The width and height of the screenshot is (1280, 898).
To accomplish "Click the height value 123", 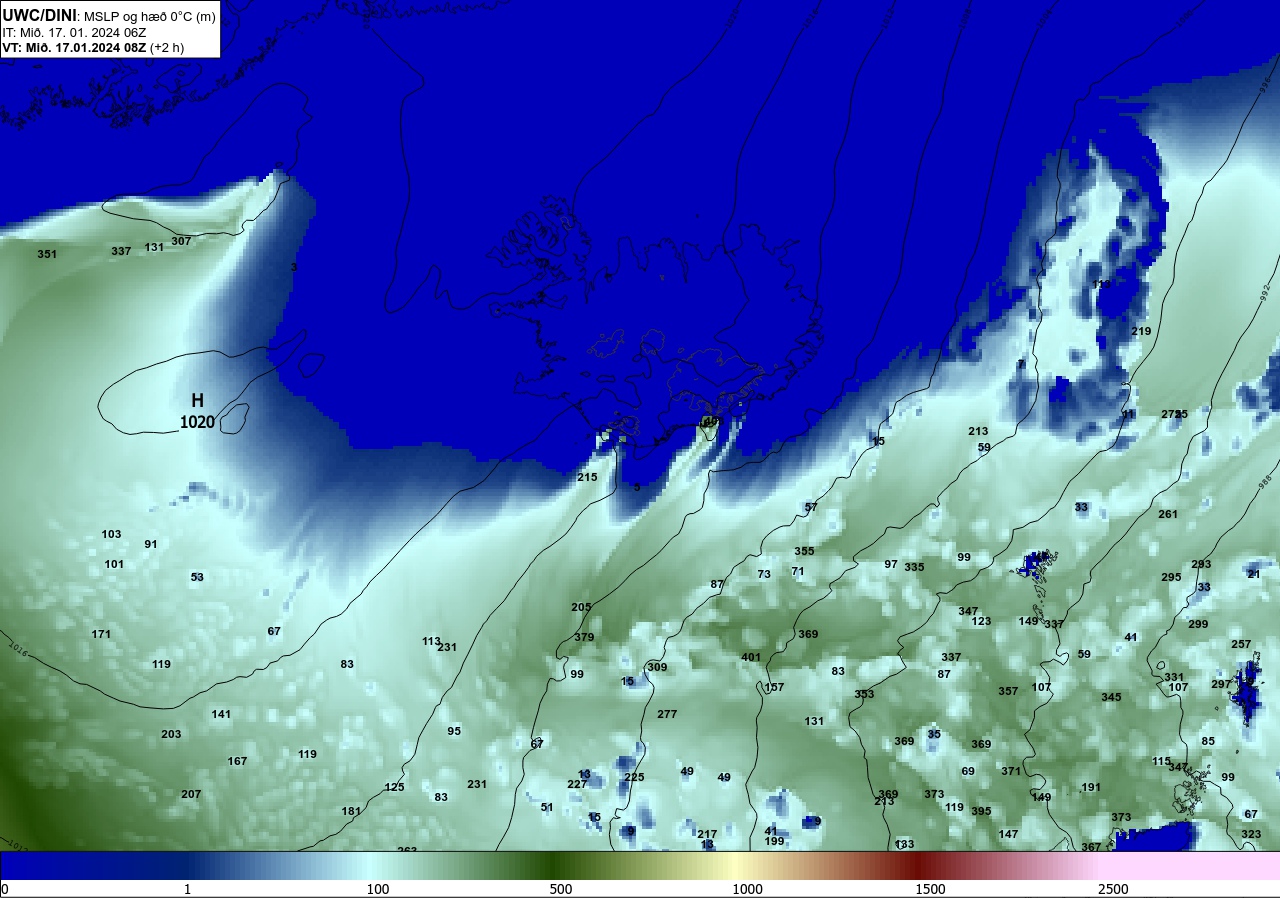I will point(981,621).
